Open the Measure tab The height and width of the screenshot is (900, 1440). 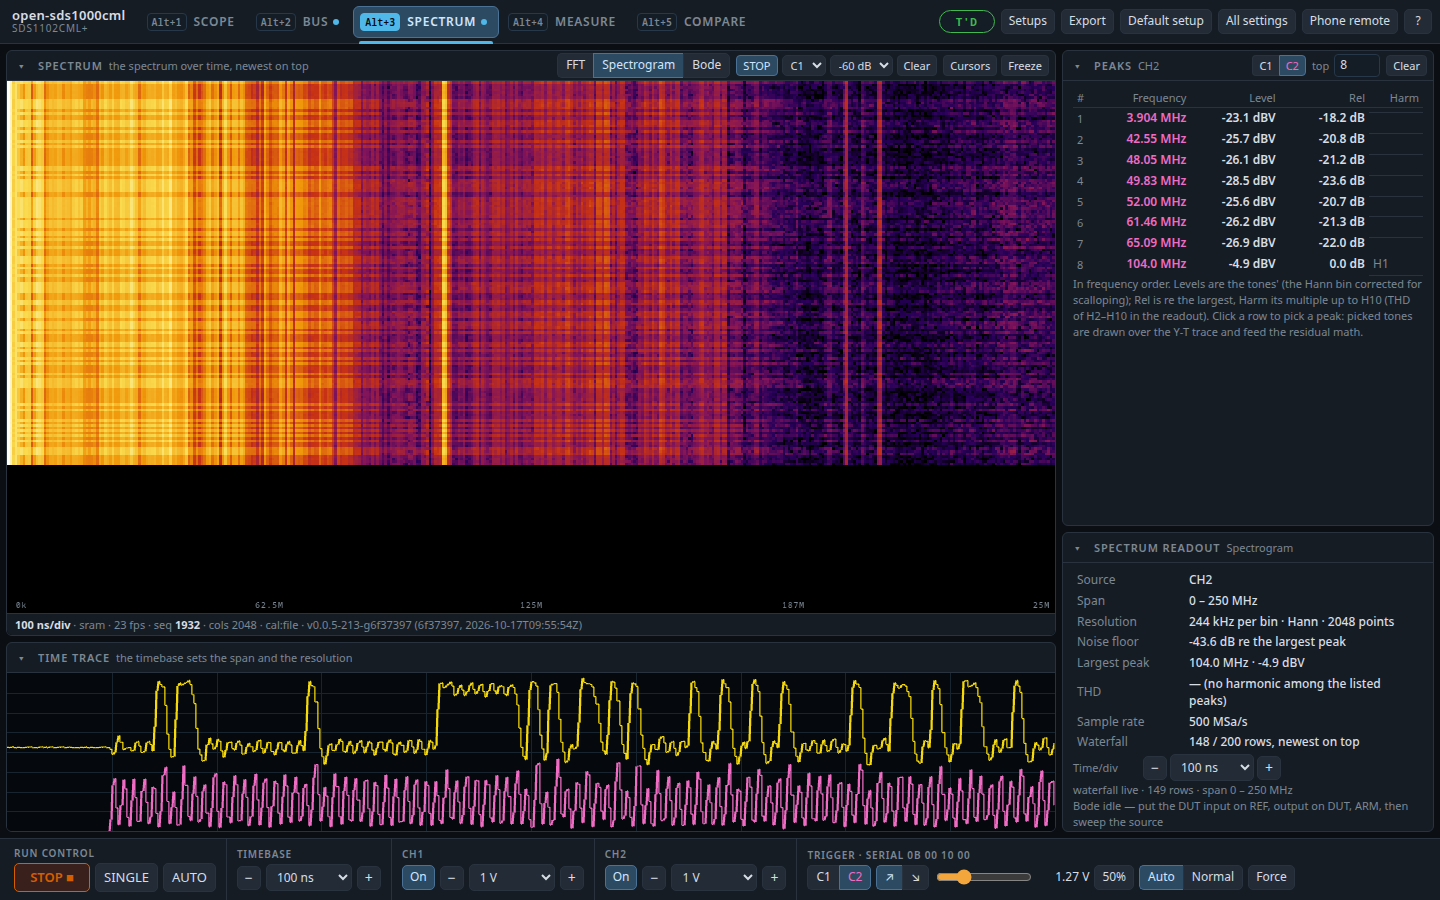tap(562, 22)
